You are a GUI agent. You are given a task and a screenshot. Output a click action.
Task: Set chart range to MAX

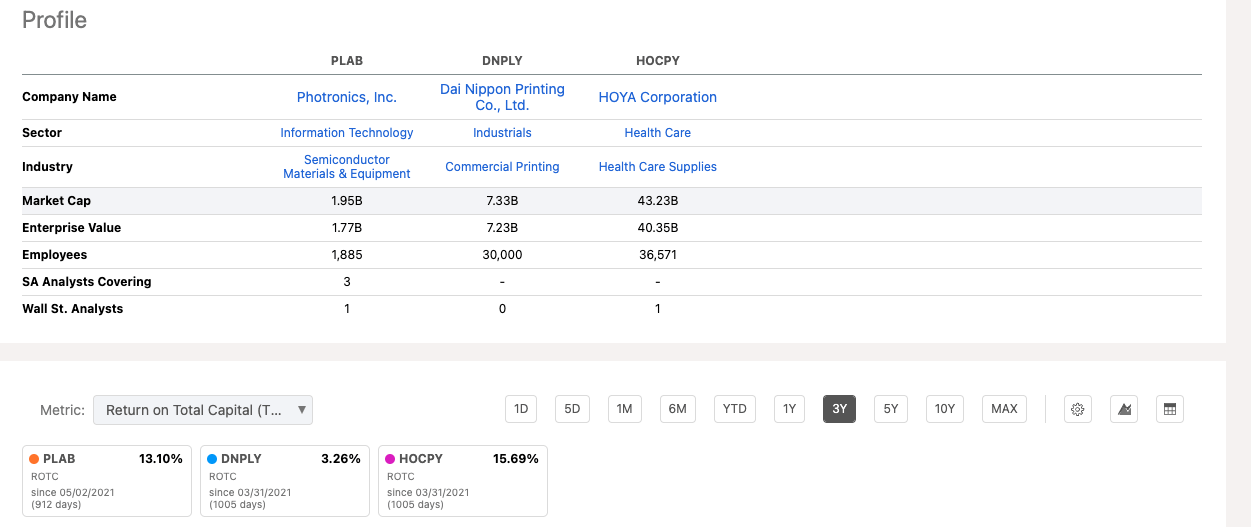coord(1004,409)
